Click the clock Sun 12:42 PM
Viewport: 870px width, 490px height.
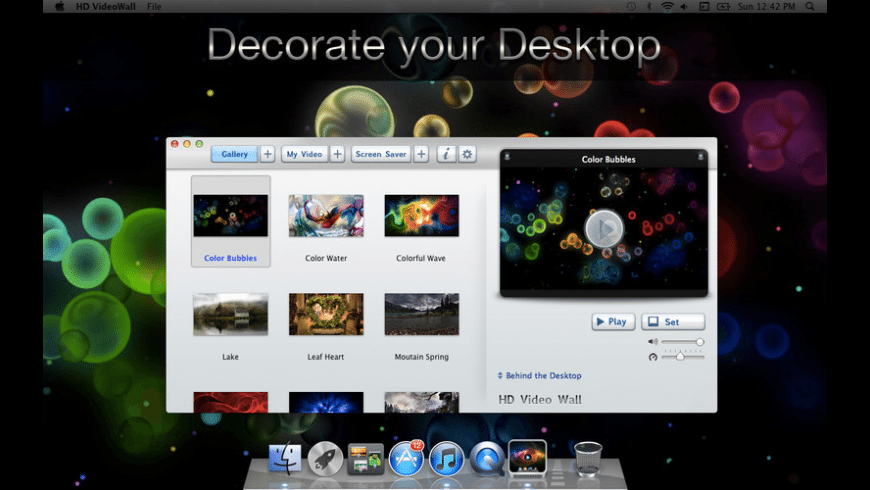pyautogui.click(x=766, y=7)
